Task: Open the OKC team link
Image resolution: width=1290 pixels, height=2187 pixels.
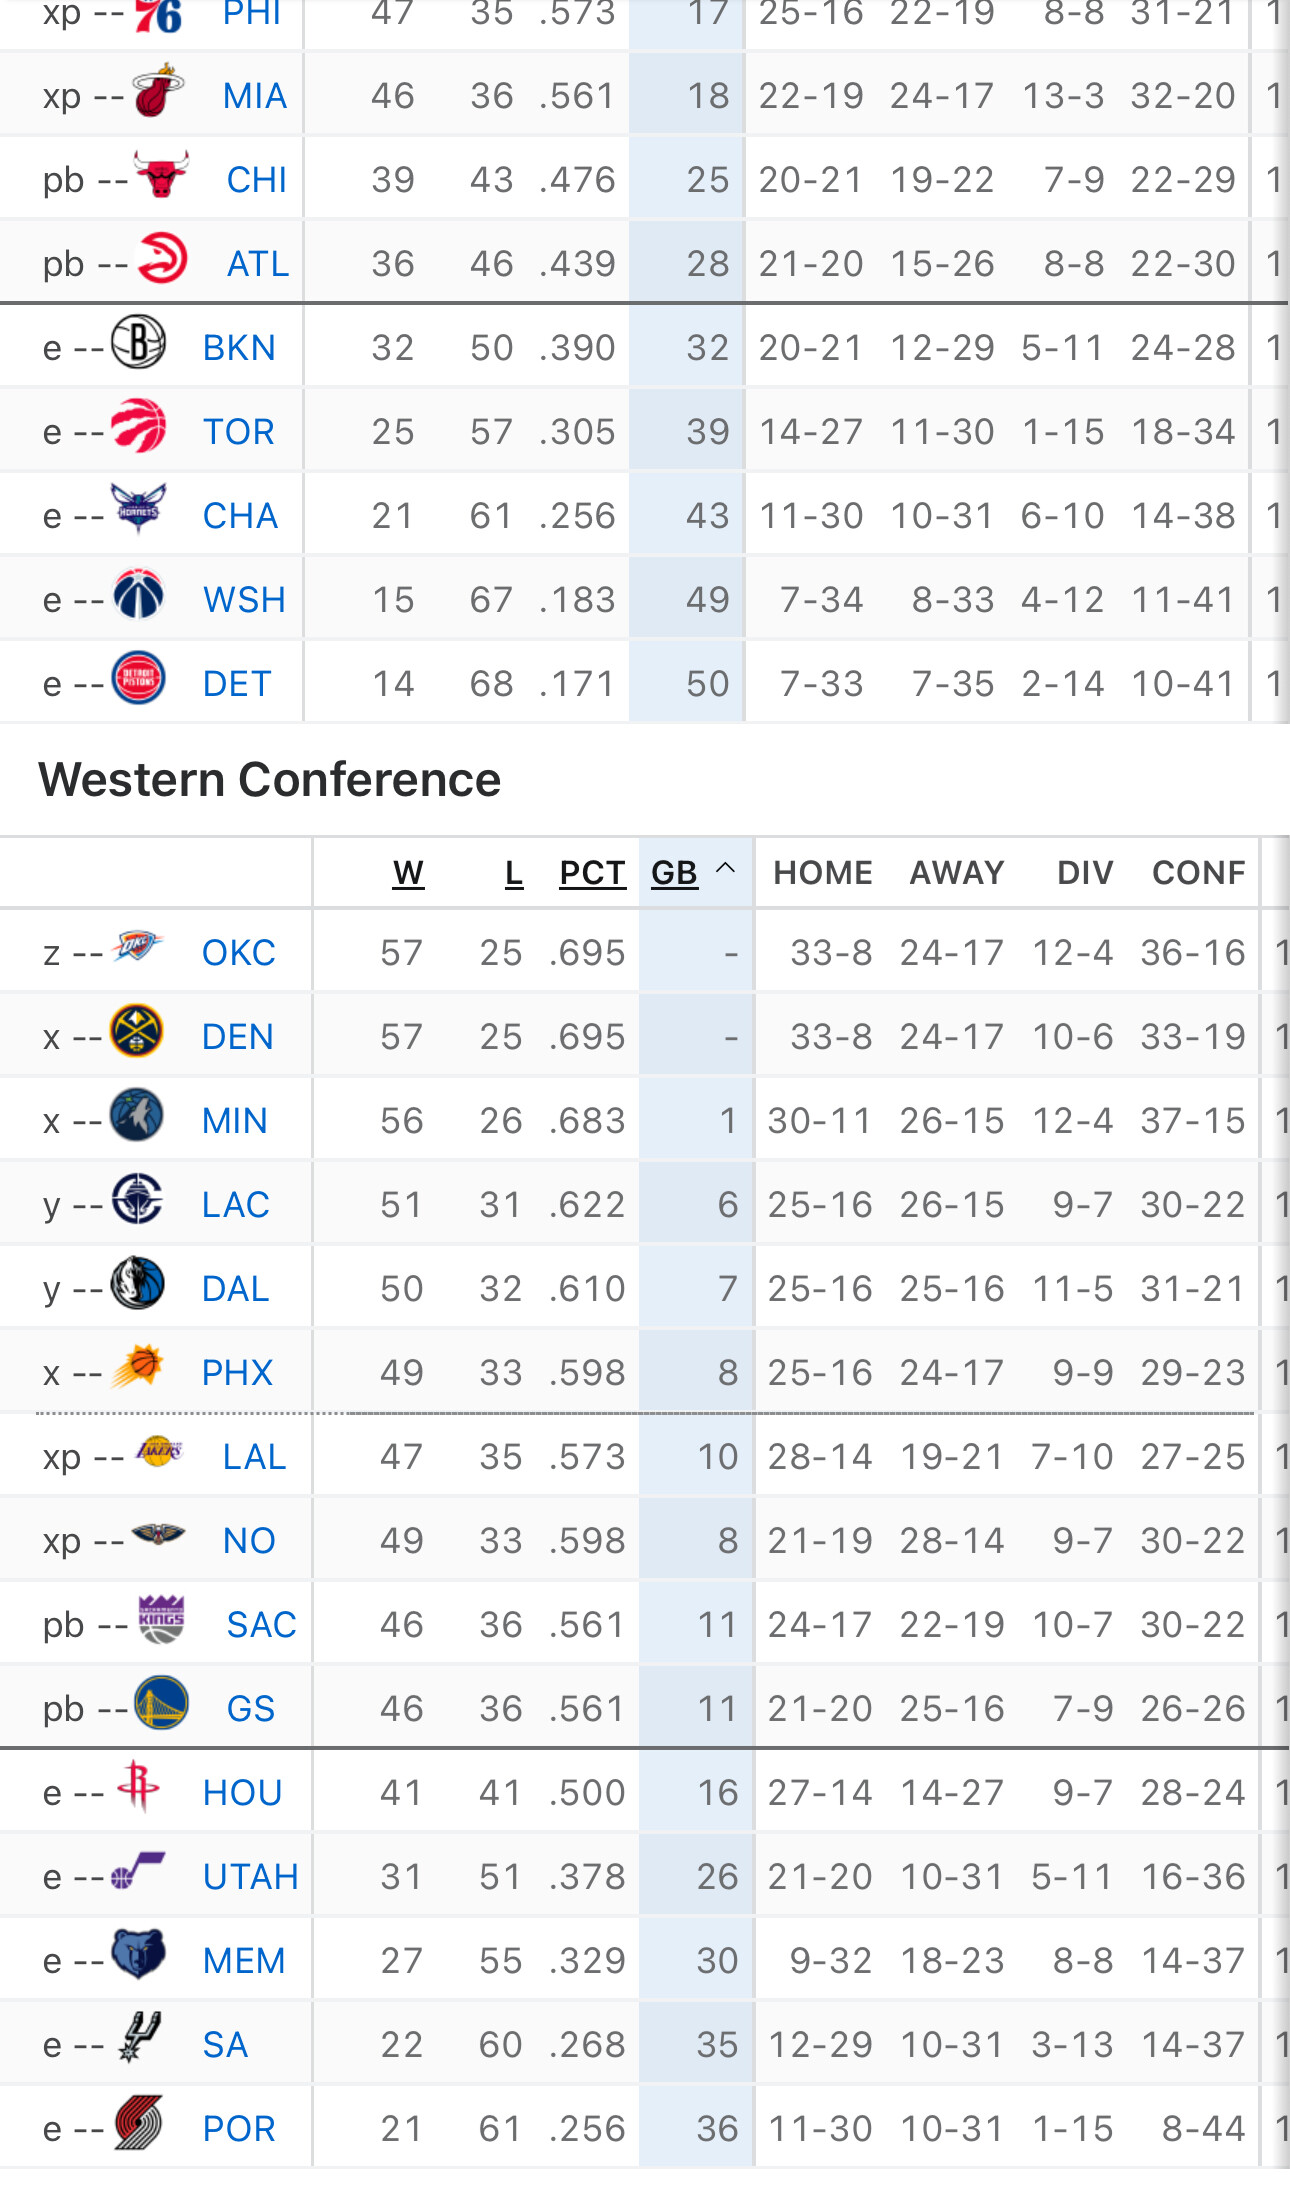Action: [238, 953]
